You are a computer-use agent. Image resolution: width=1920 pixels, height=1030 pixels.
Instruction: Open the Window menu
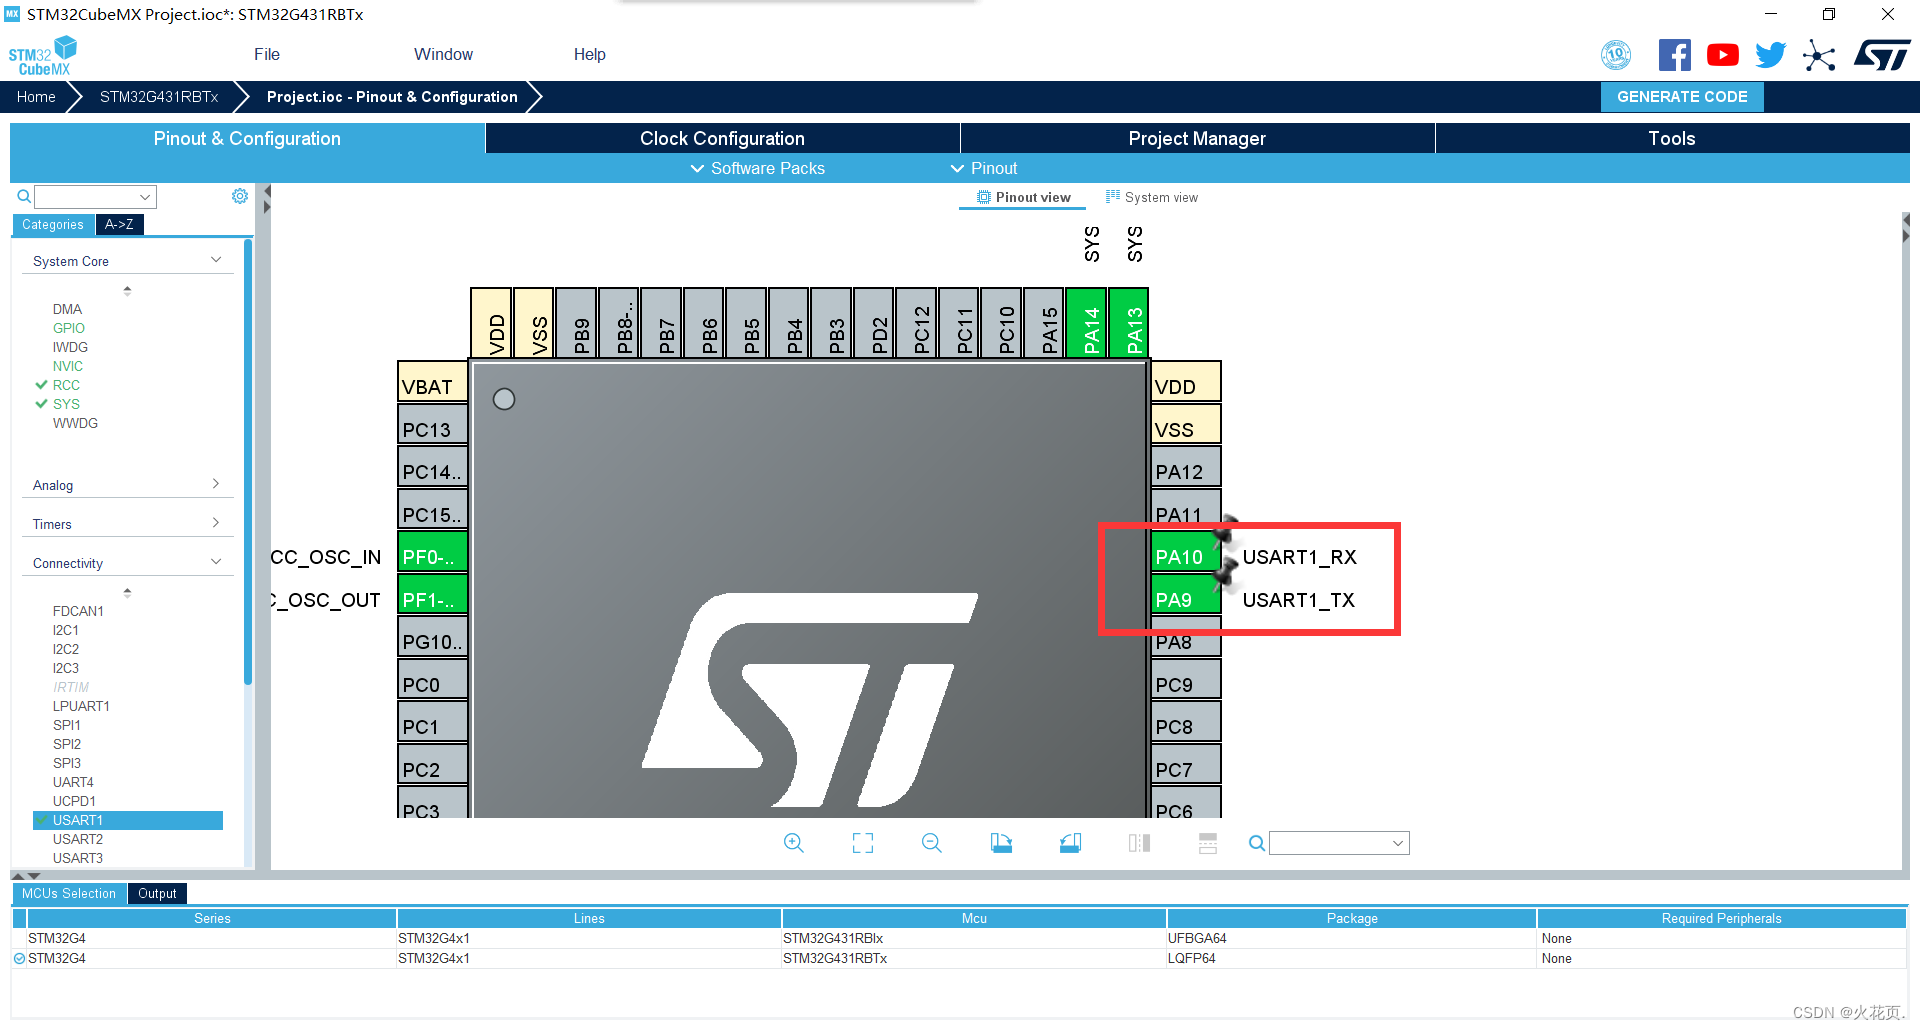(x=443, y=54)
